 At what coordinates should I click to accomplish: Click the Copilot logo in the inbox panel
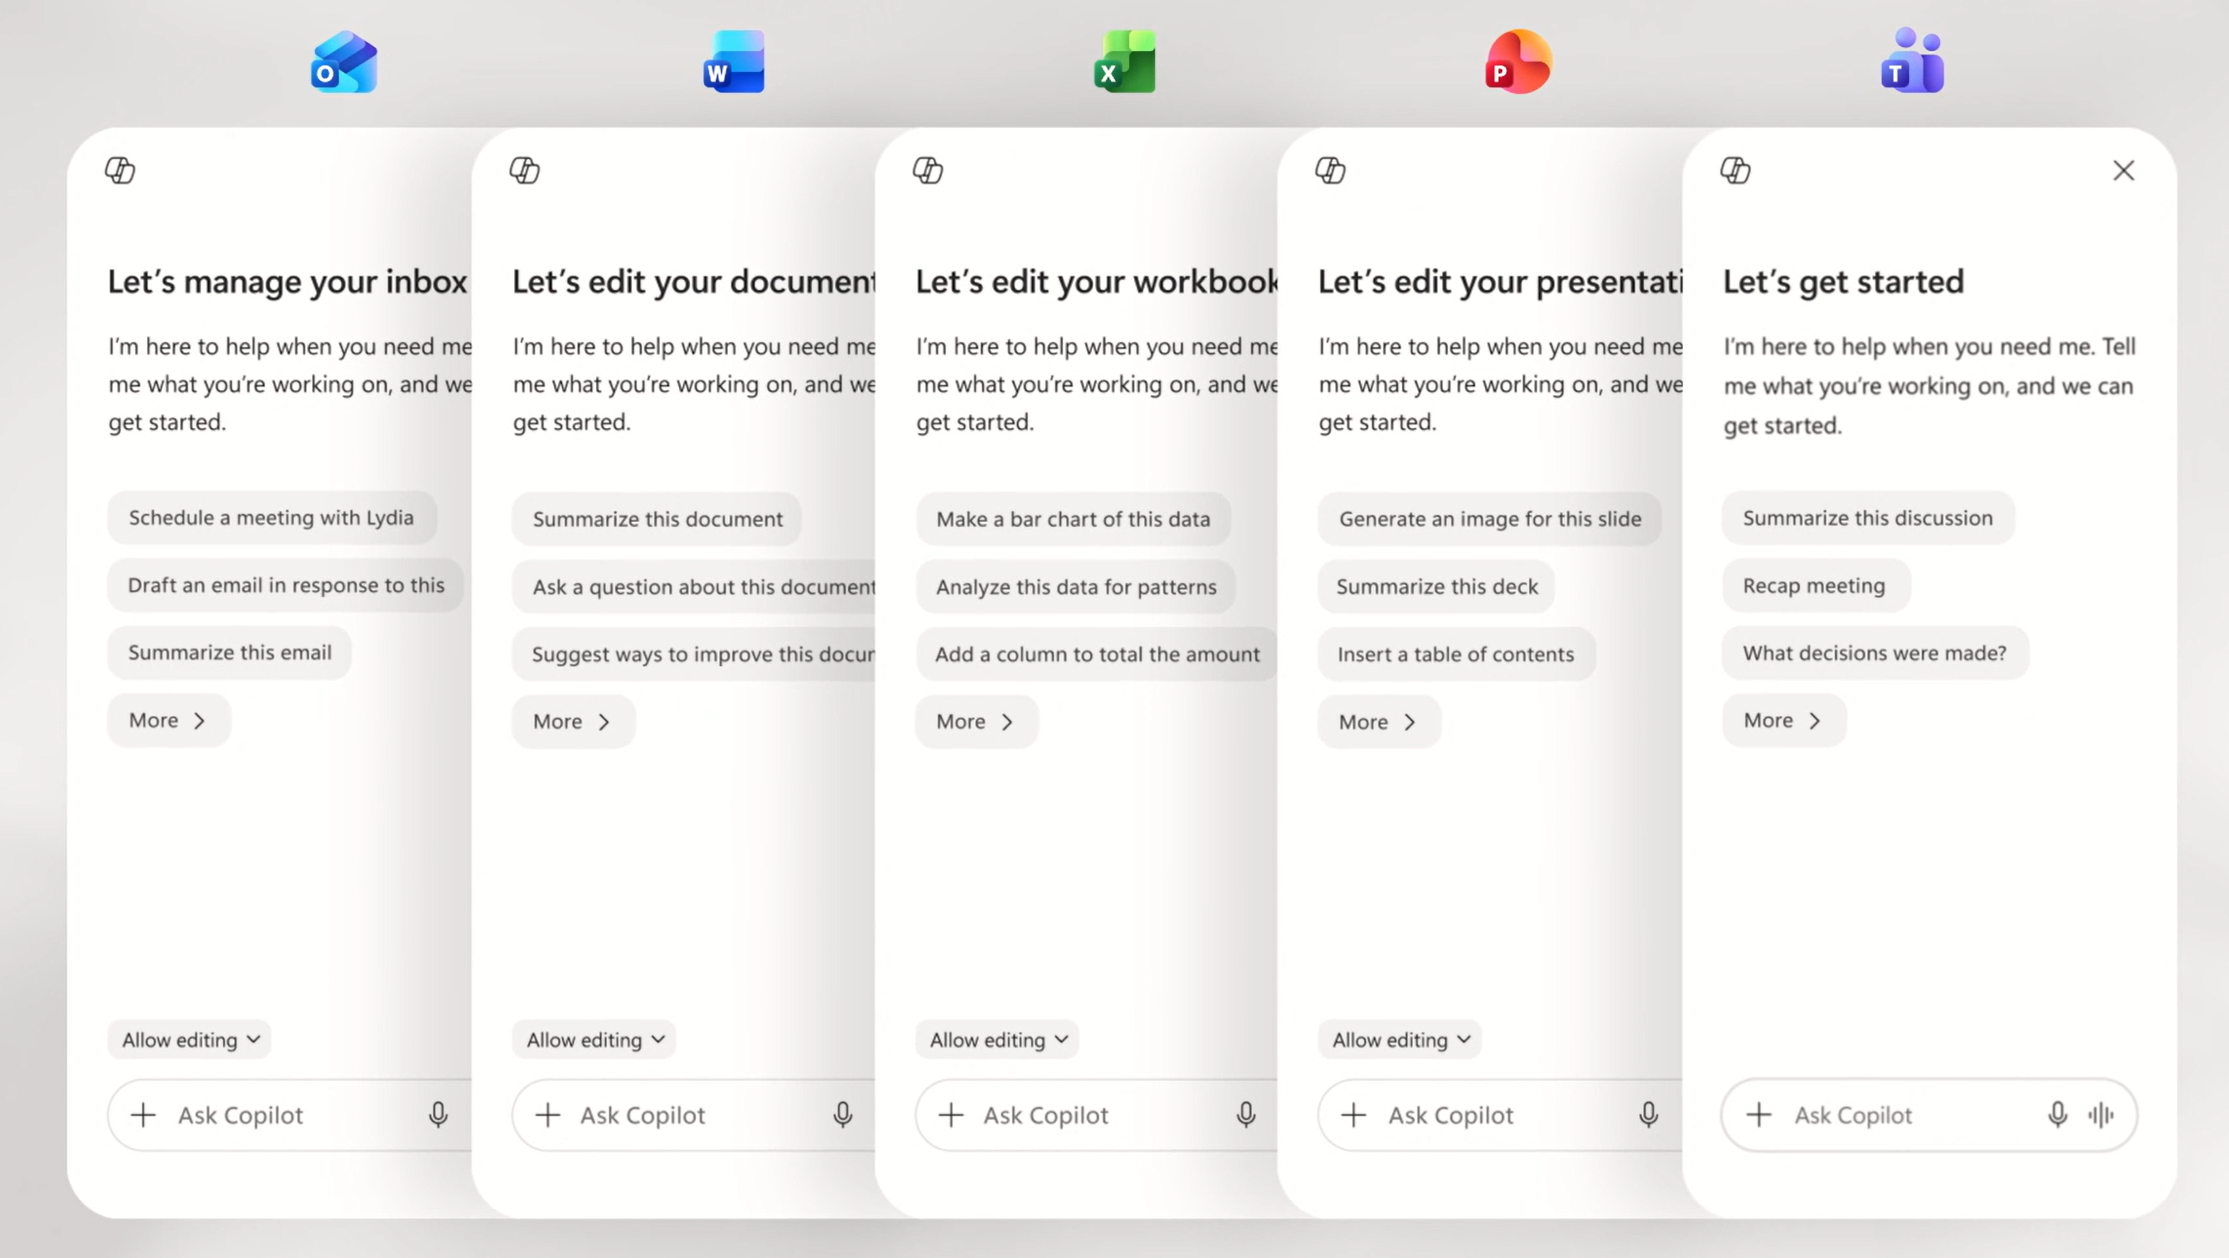pos(120,170)
